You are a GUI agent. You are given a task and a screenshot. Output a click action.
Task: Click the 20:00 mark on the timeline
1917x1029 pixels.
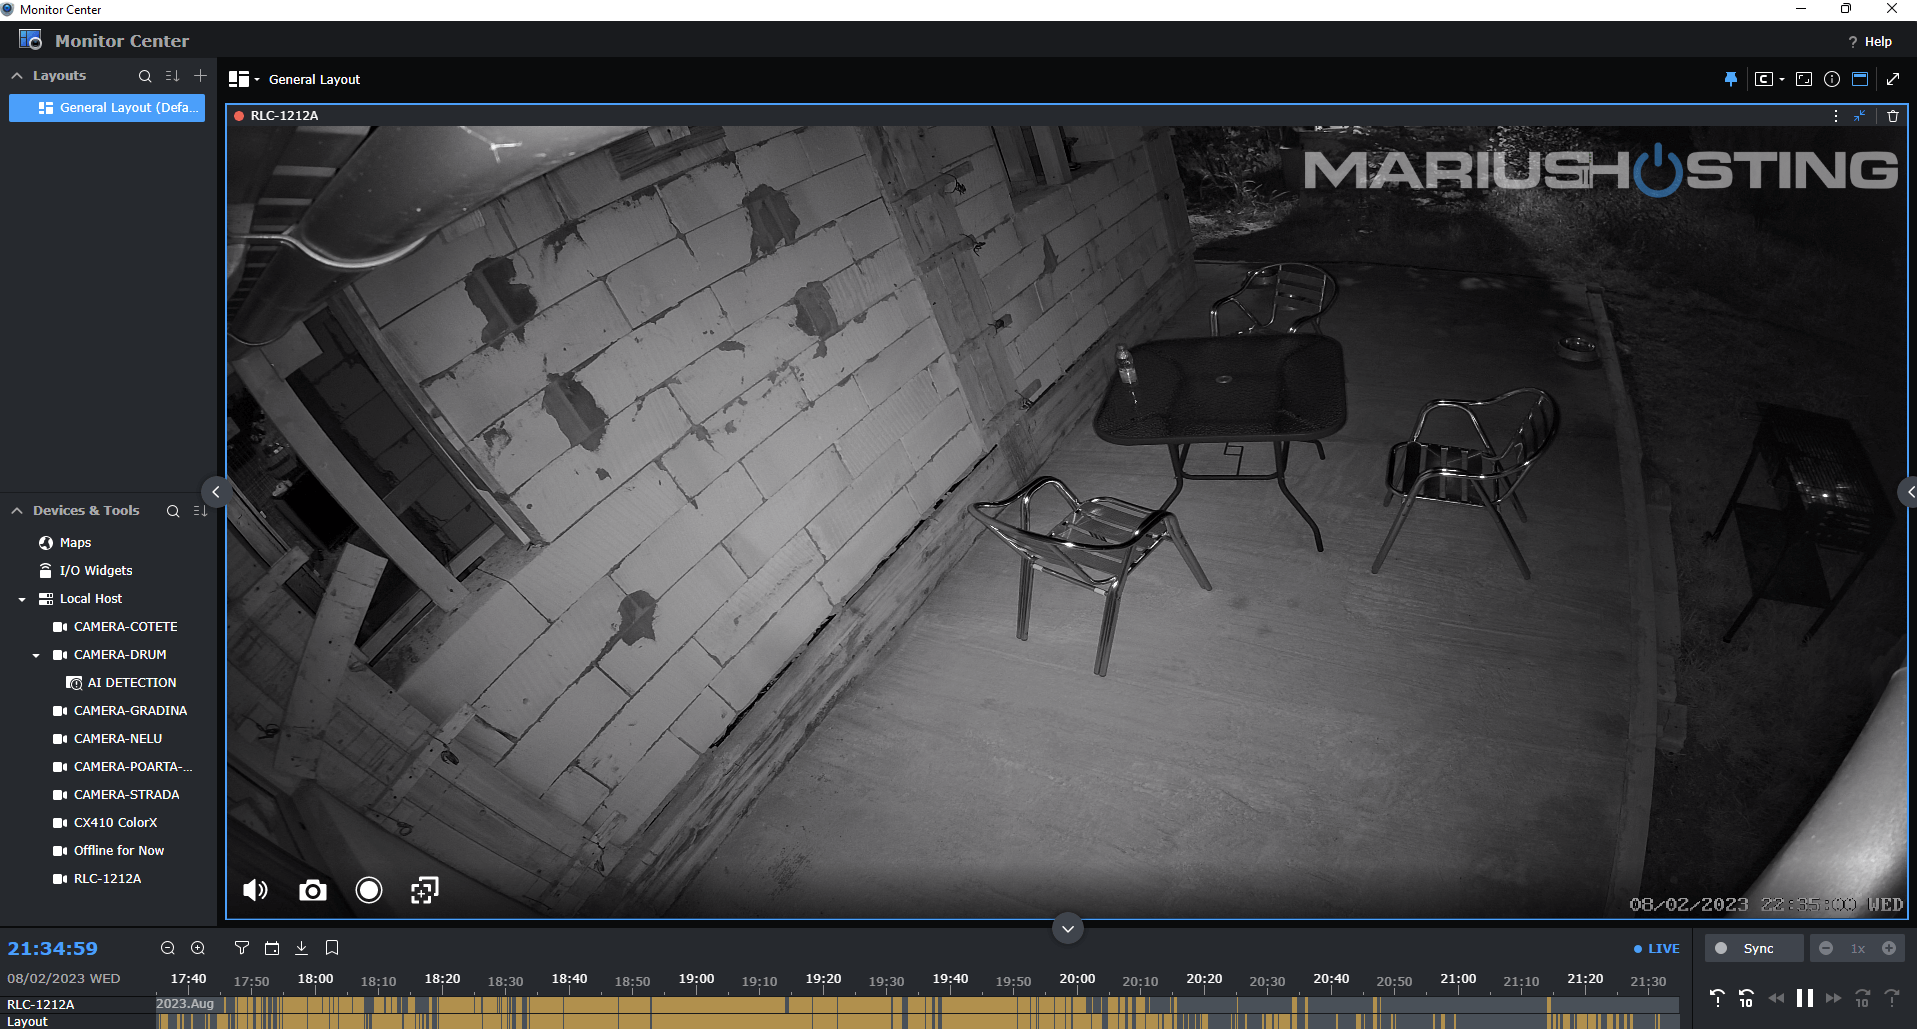(1077, 979)
